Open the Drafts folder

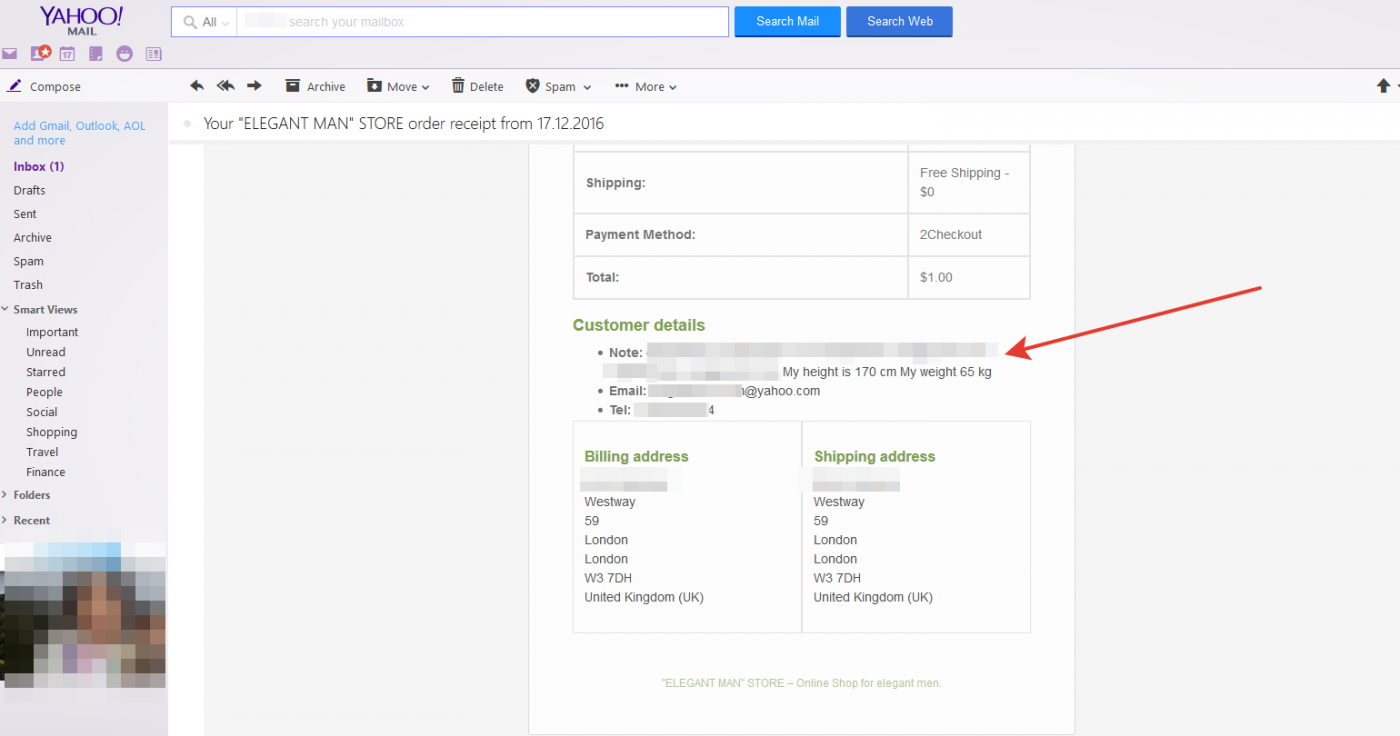point(29,190)
